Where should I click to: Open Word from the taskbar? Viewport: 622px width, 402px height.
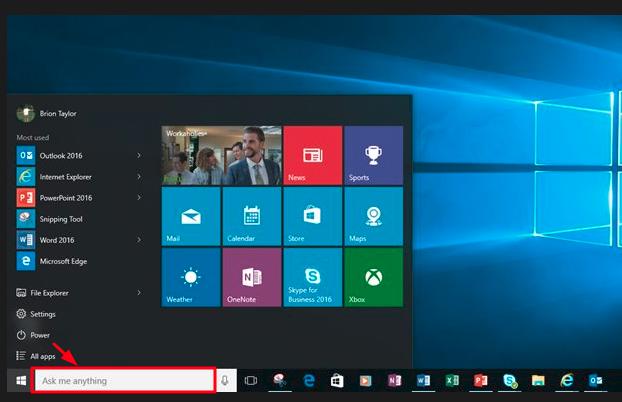423,381
